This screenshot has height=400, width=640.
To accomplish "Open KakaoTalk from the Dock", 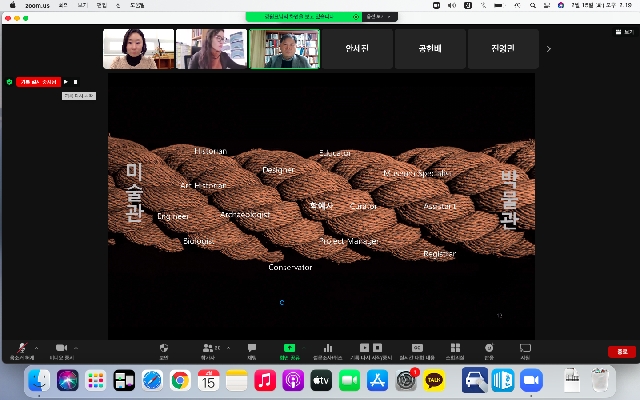I will pyautogui.click(x=435, y=380).
